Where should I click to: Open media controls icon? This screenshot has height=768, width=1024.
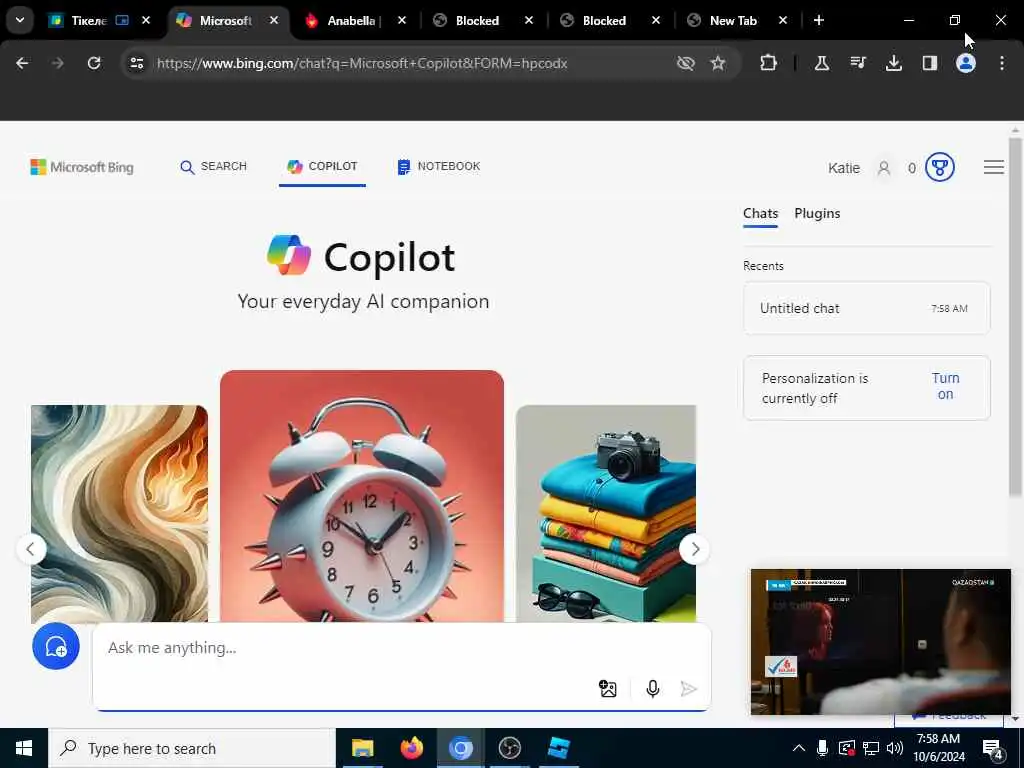pyautogui.click(x=858, y=63)
